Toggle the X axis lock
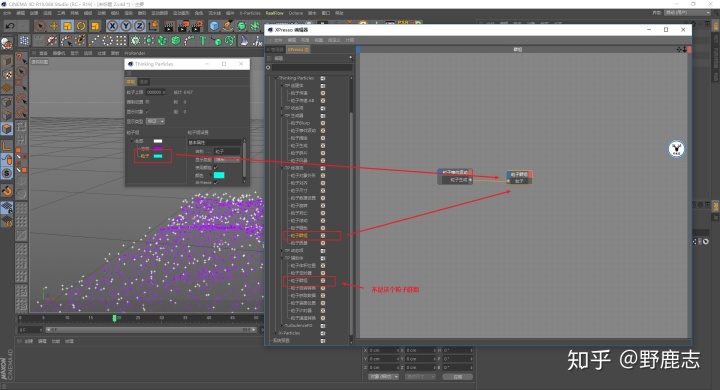This screenshot has height=390, width=720. click(x=112, y=26)
